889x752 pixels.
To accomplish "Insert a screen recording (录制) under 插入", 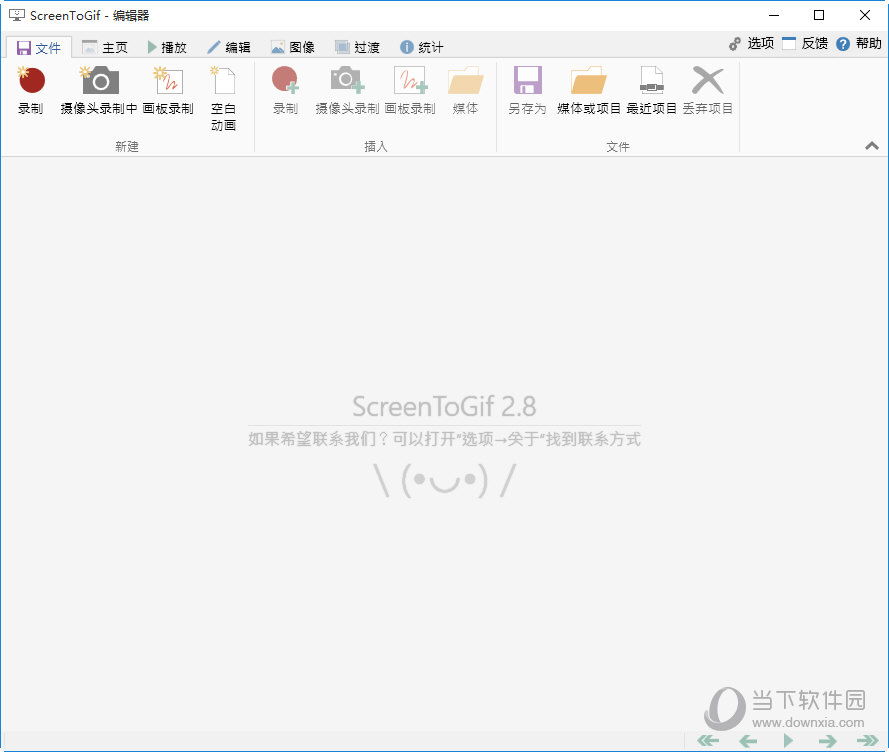I will [285, 91].
